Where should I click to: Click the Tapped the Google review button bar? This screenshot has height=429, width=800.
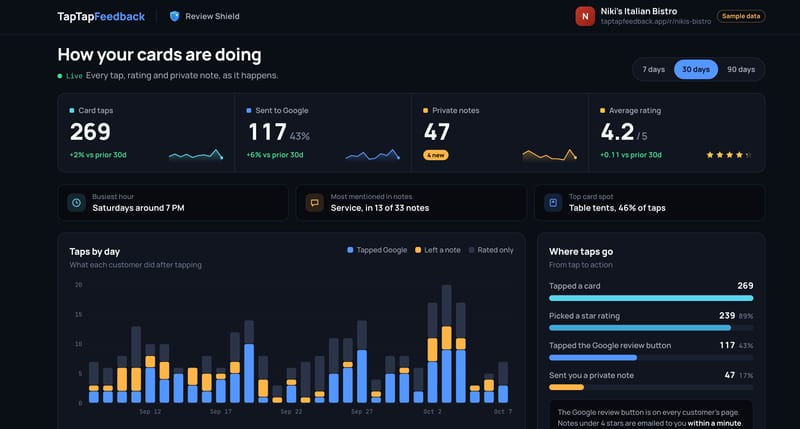tap(651, 358)
